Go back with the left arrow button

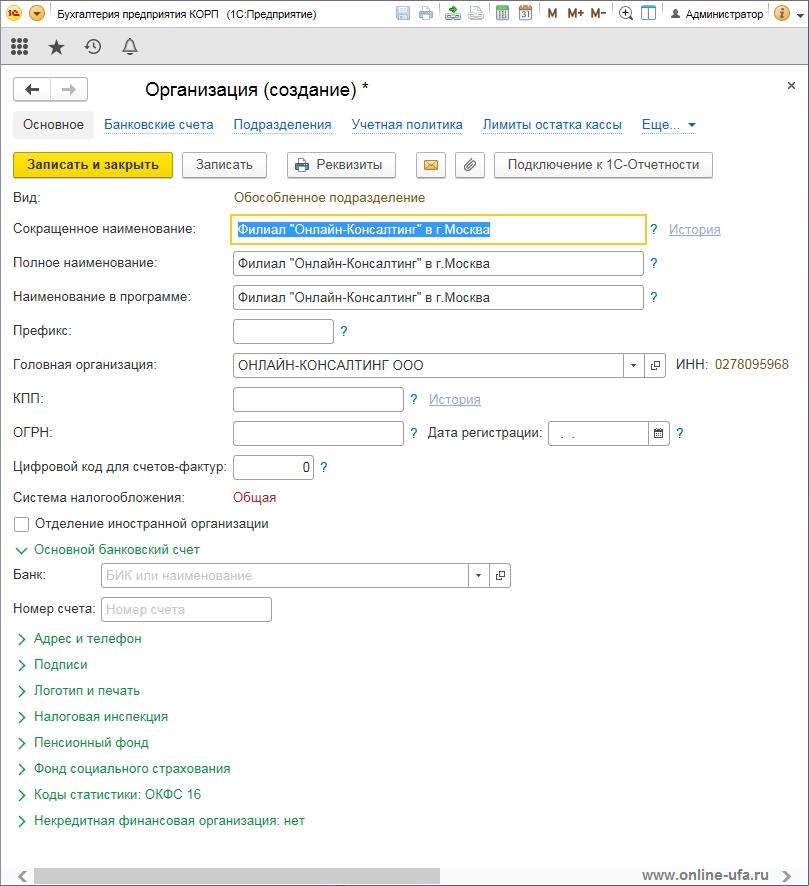(x=32, y=89)
